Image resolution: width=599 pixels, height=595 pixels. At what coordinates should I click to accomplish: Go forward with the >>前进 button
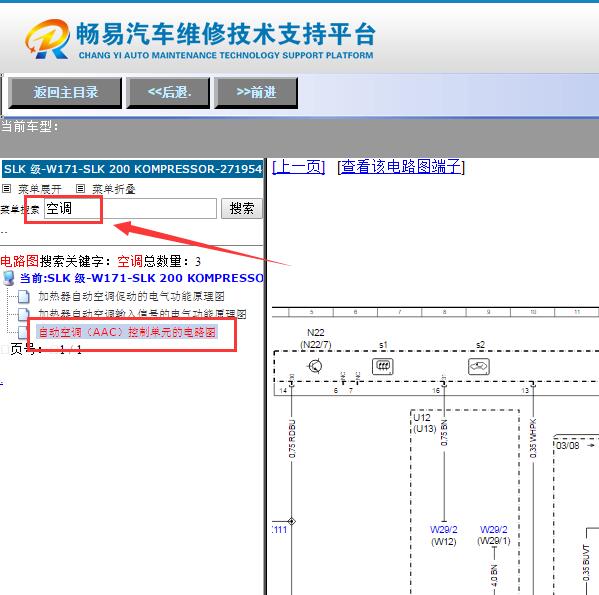coord(256,93)
